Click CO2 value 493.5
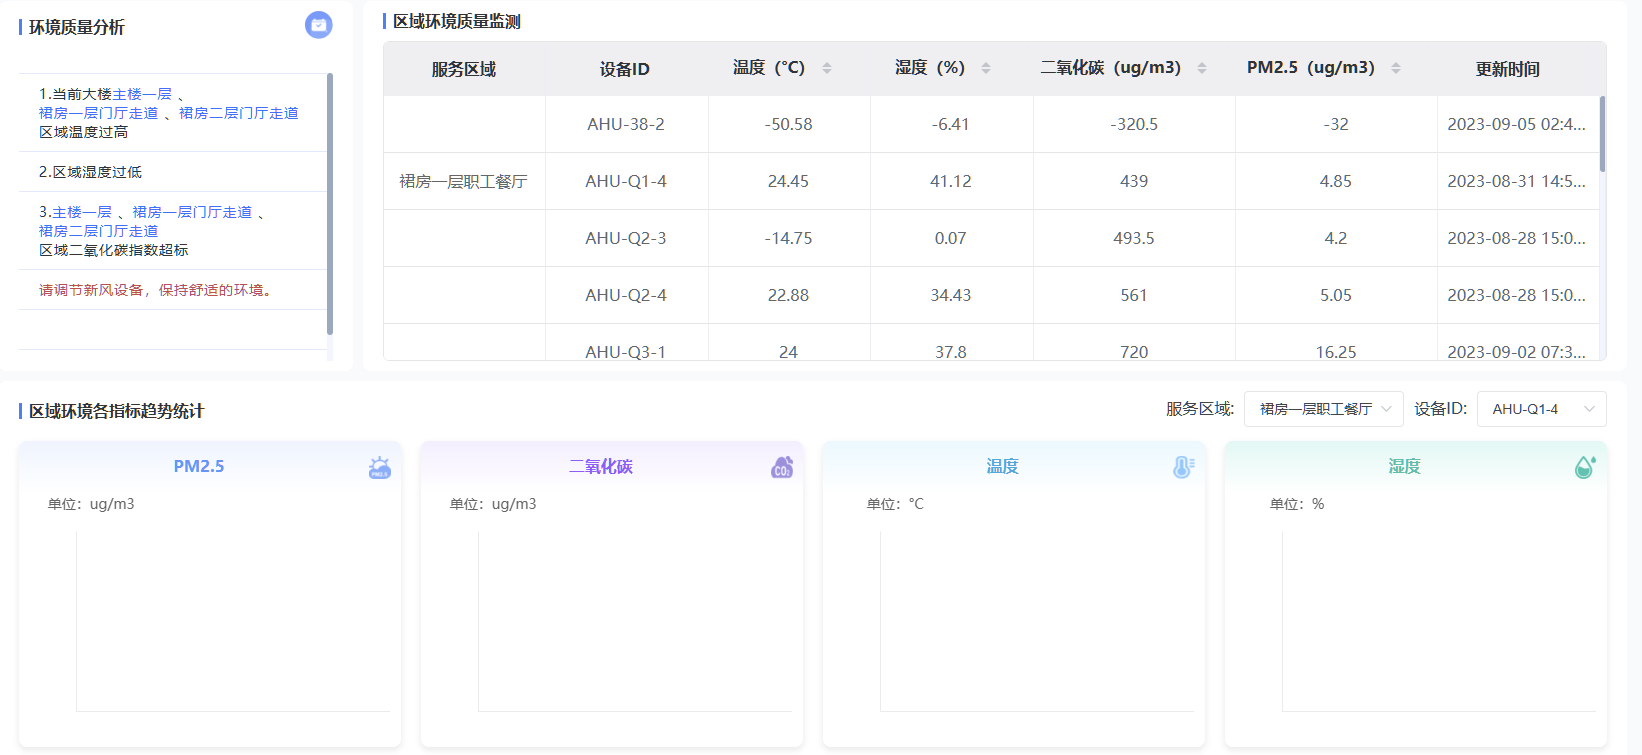The height and width of the screenshot is (755, 1642). tap(1134, 238)
